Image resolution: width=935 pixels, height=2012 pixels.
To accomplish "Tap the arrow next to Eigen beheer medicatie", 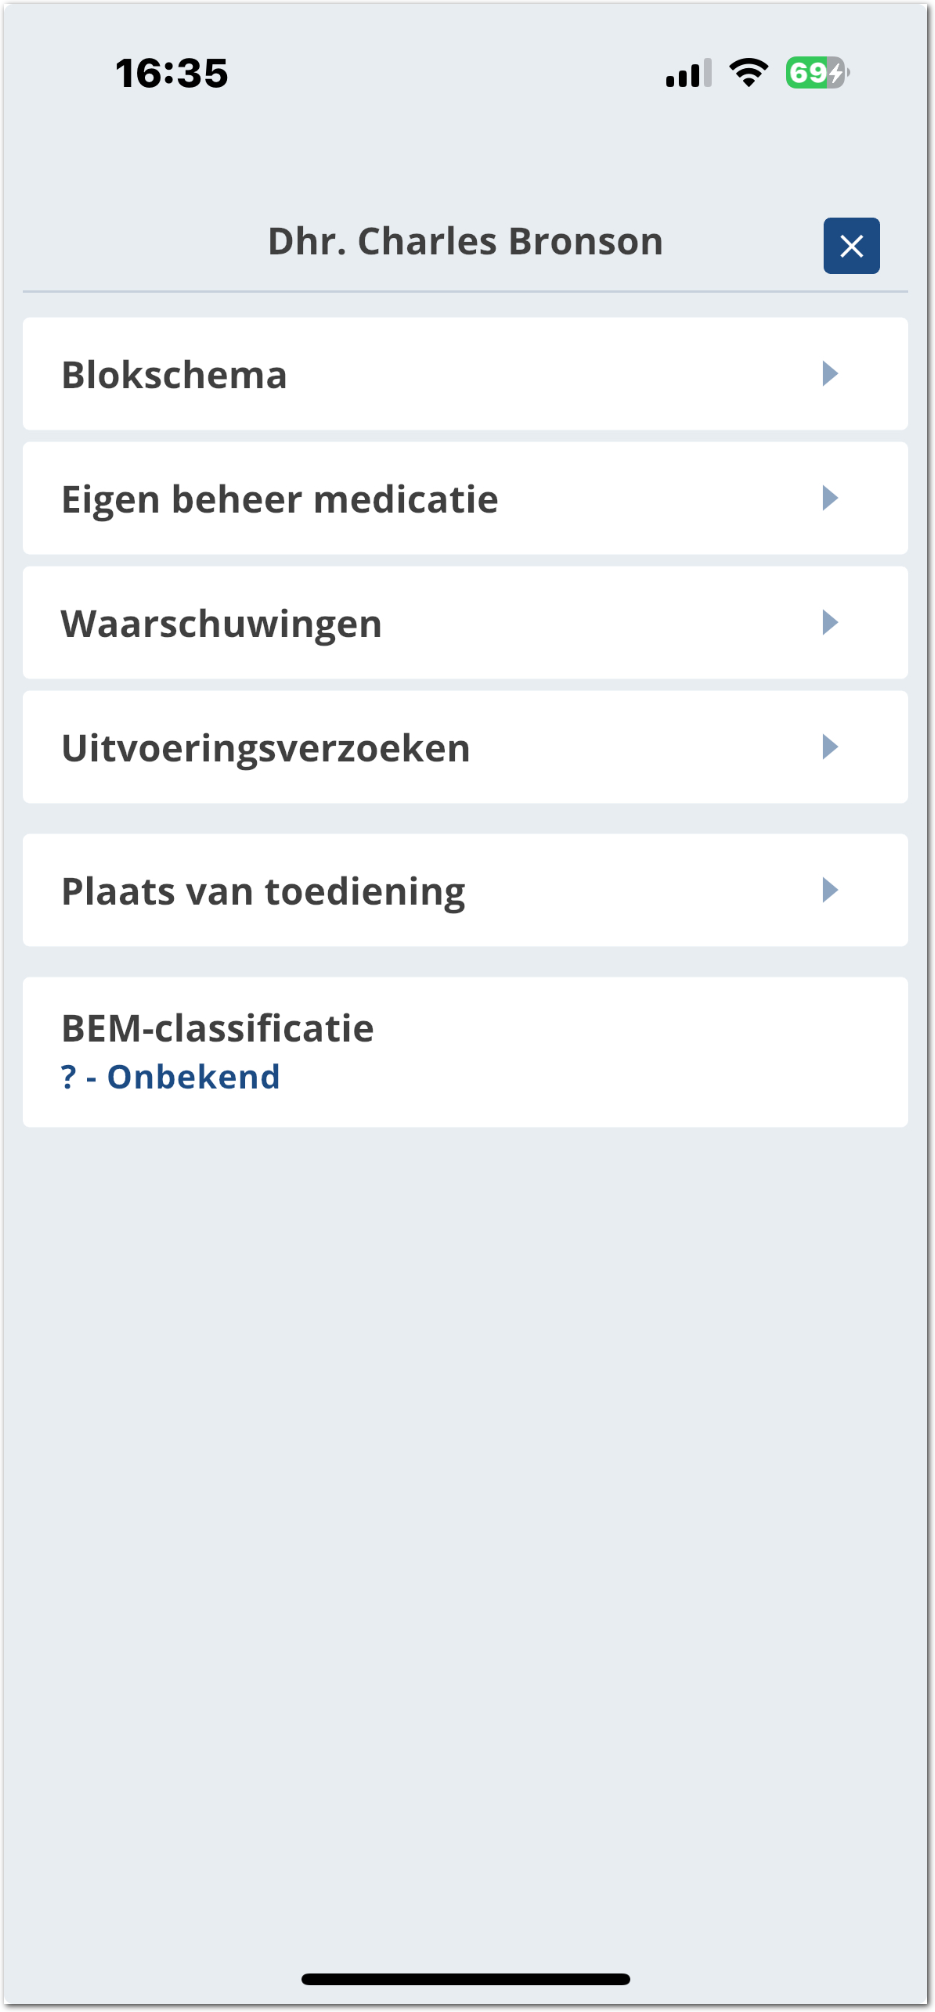I will click(829, 498).
